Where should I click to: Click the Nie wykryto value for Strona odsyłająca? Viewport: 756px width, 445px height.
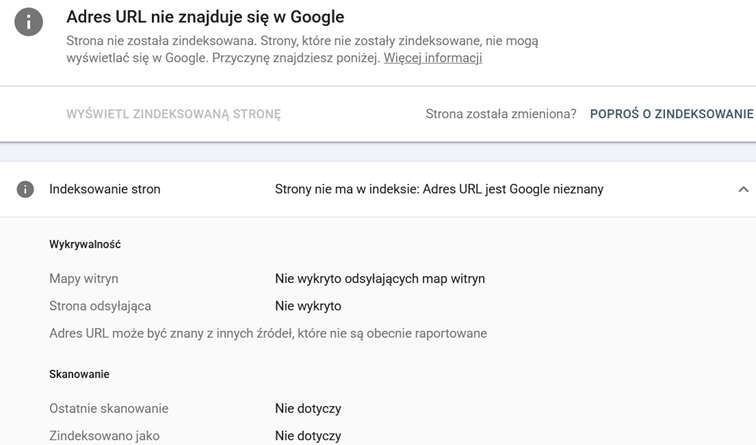coord(308,306)
